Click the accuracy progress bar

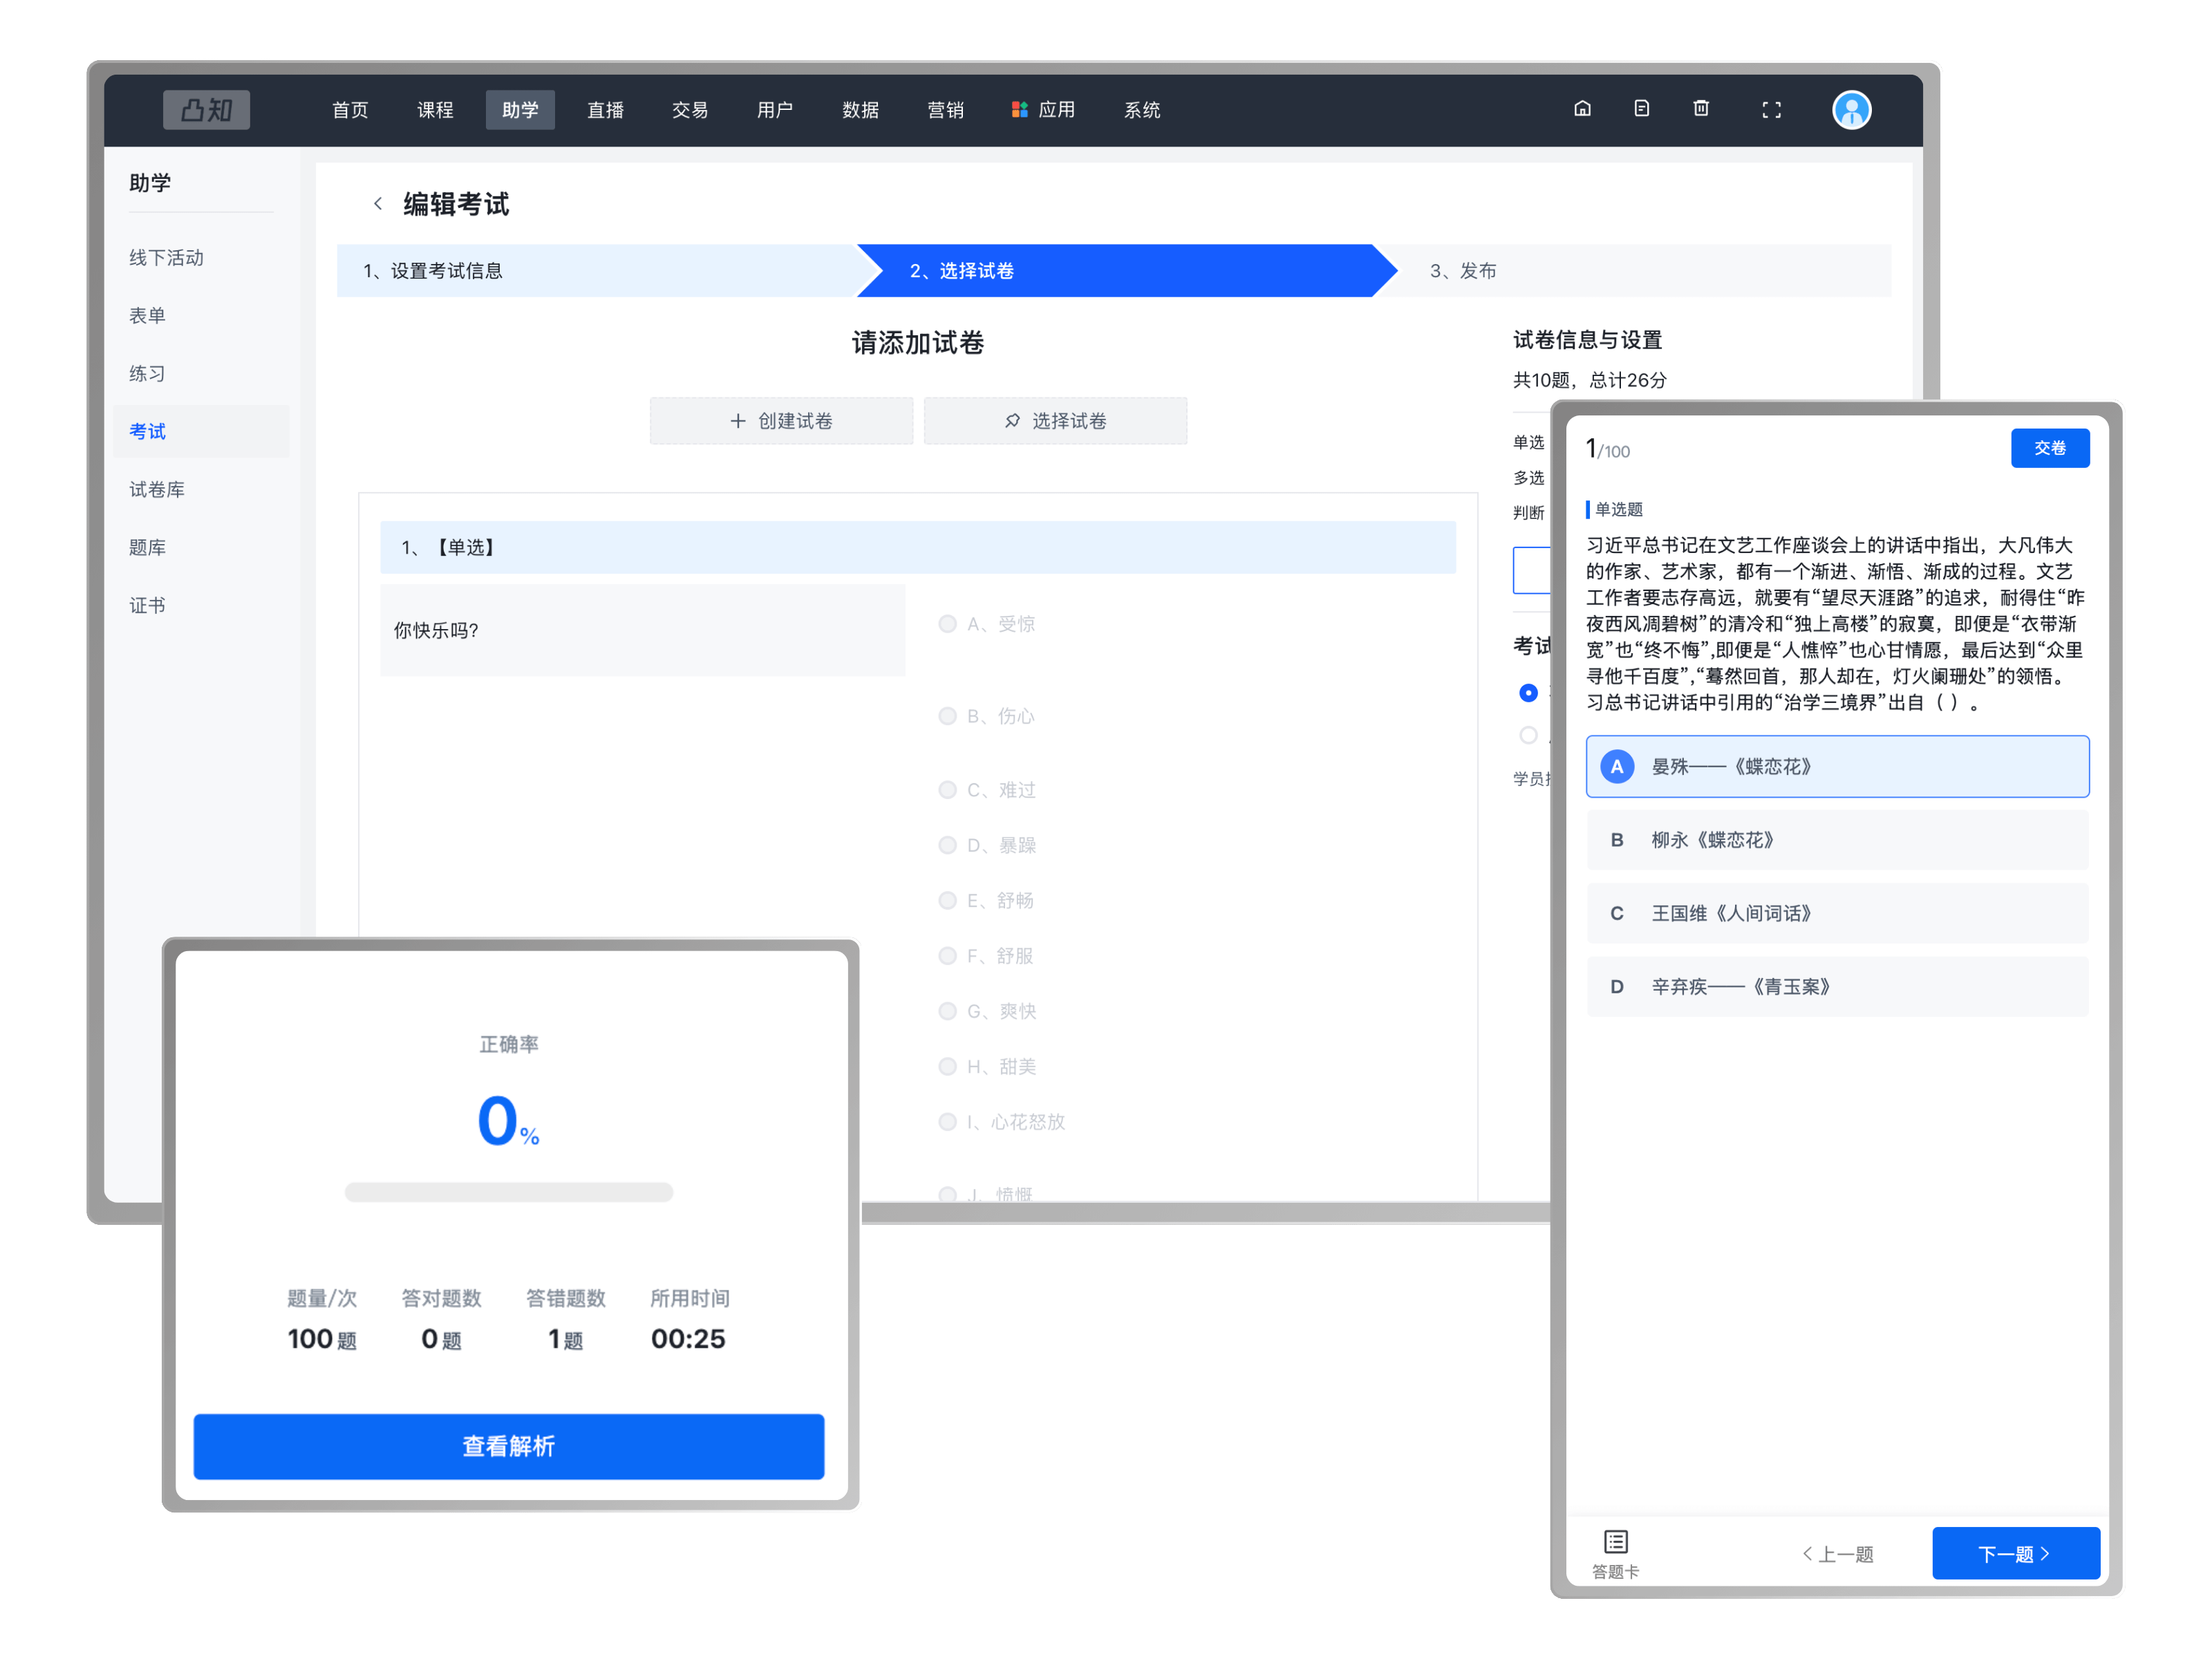pos(508,1192)
